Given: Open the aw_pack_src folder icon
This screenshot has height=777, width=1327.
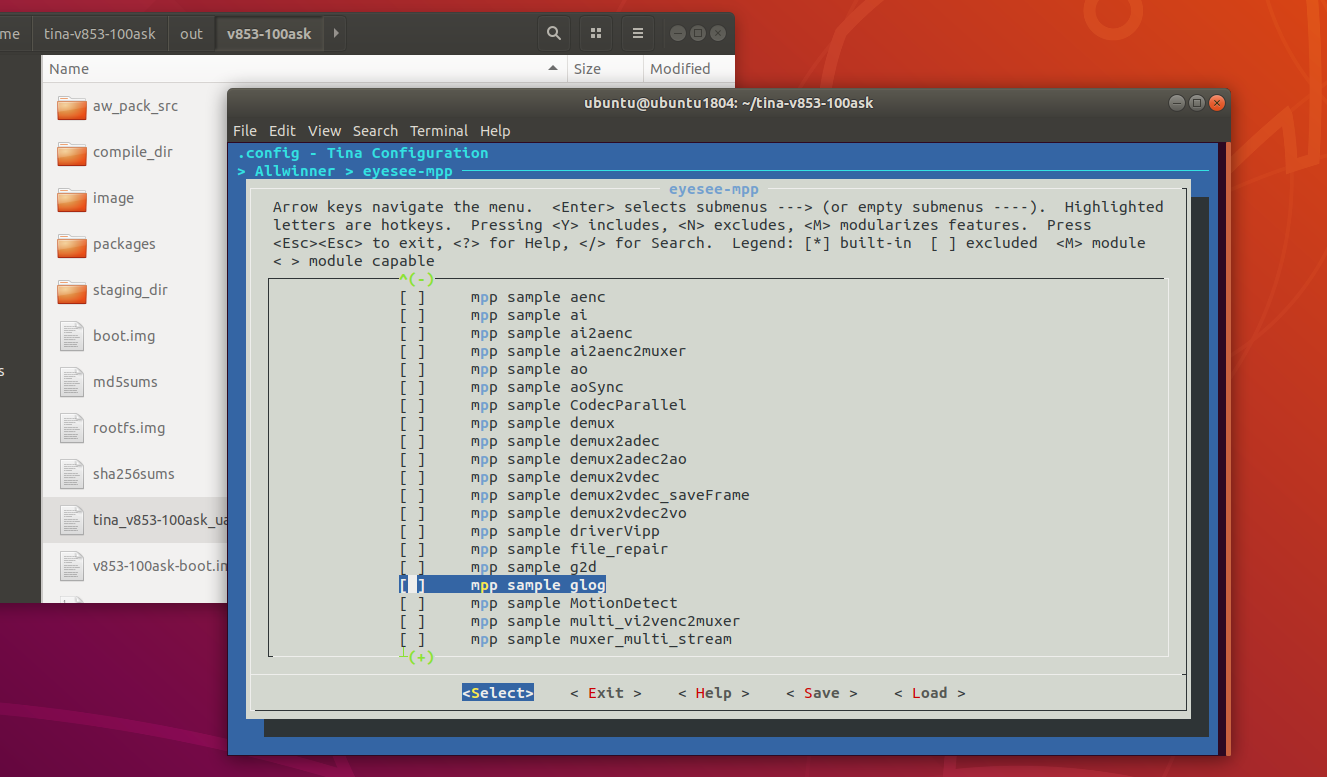Looking at the screenshot, I should coord(72,107).
